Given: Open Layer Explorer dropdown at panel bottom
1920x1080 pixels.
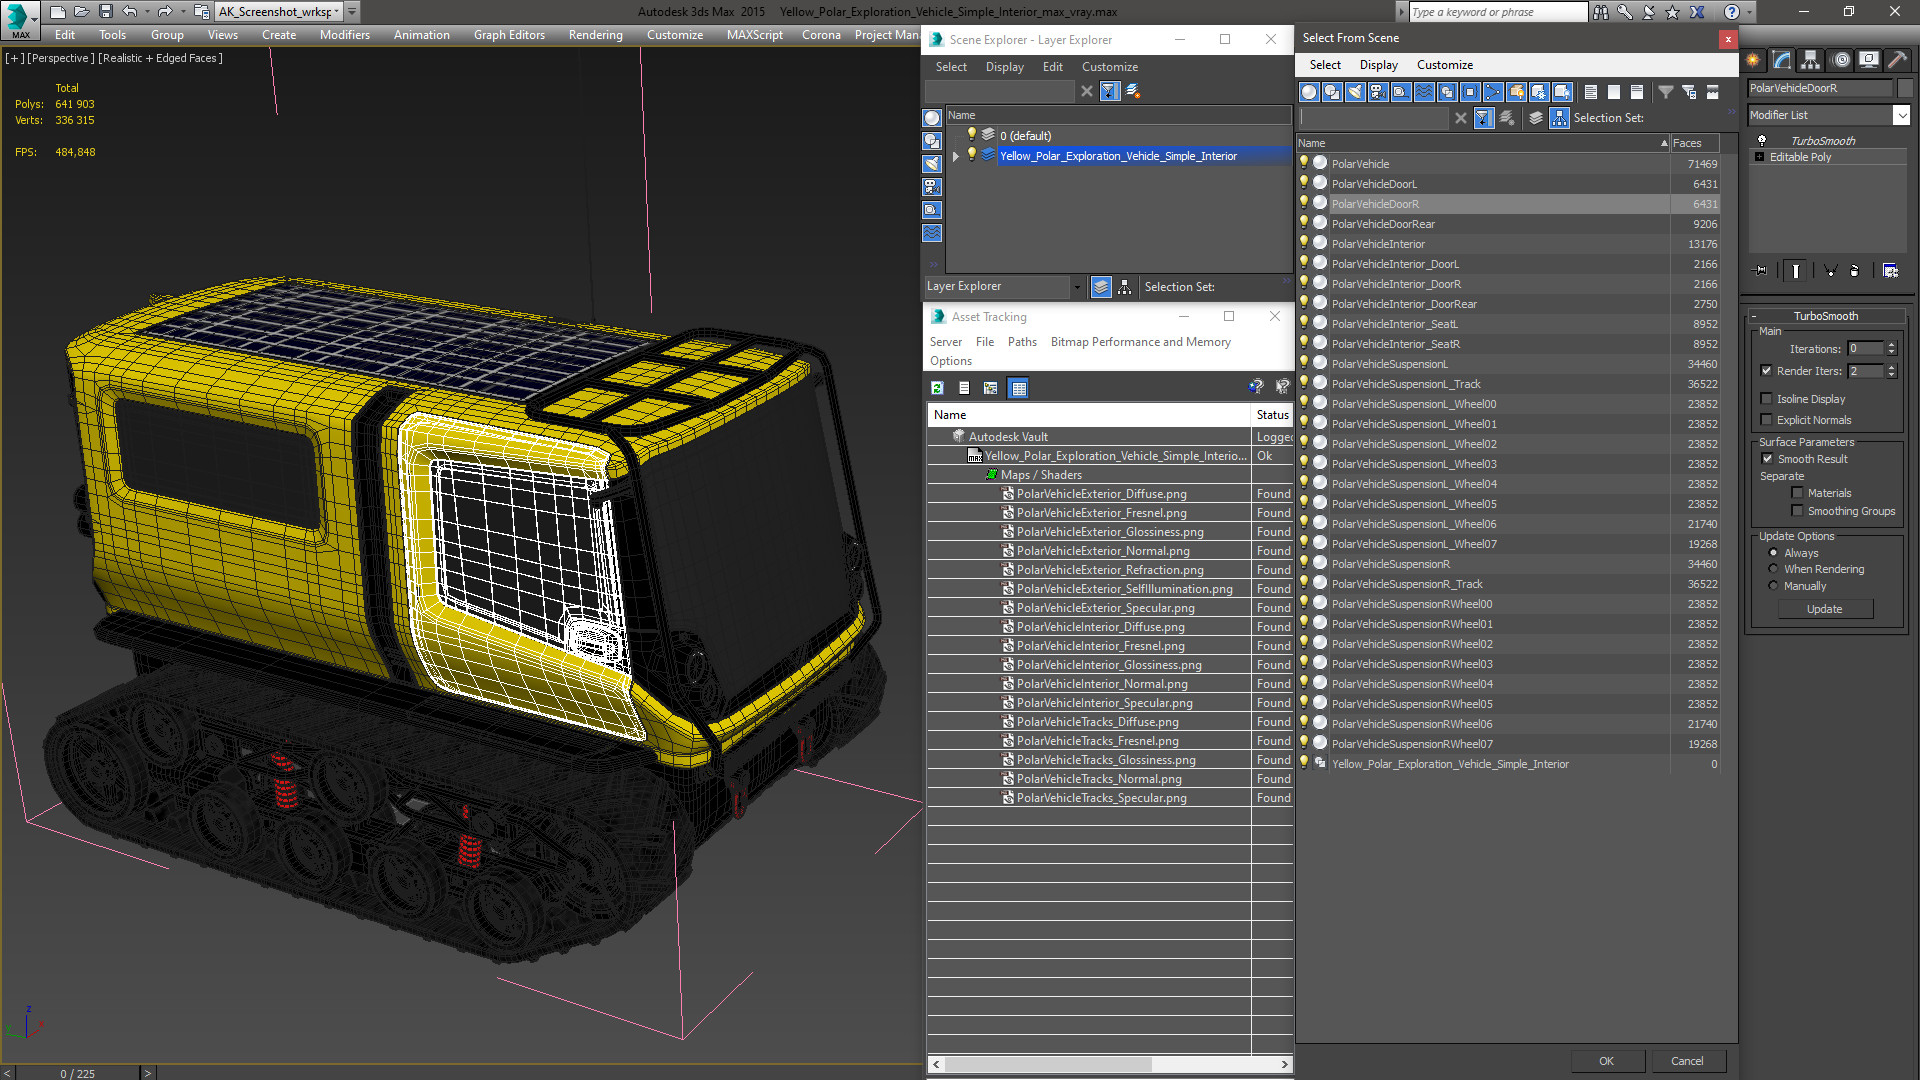Looking at the screenshot, I should coord(1077,287).
